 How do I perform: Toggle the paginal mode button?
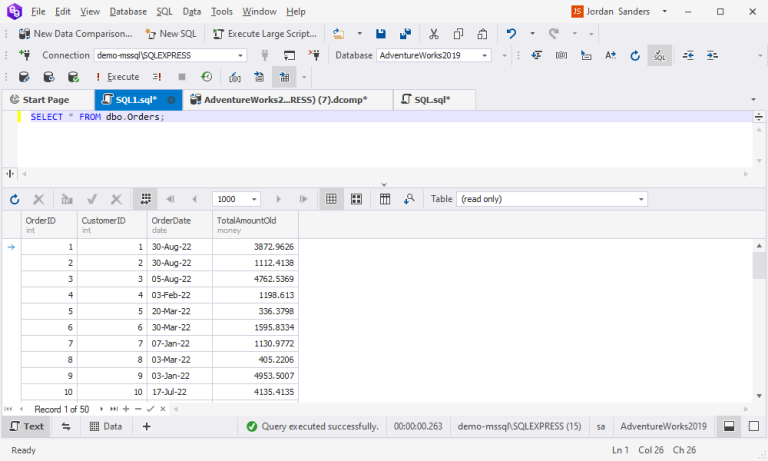click(x=145, y=199)
